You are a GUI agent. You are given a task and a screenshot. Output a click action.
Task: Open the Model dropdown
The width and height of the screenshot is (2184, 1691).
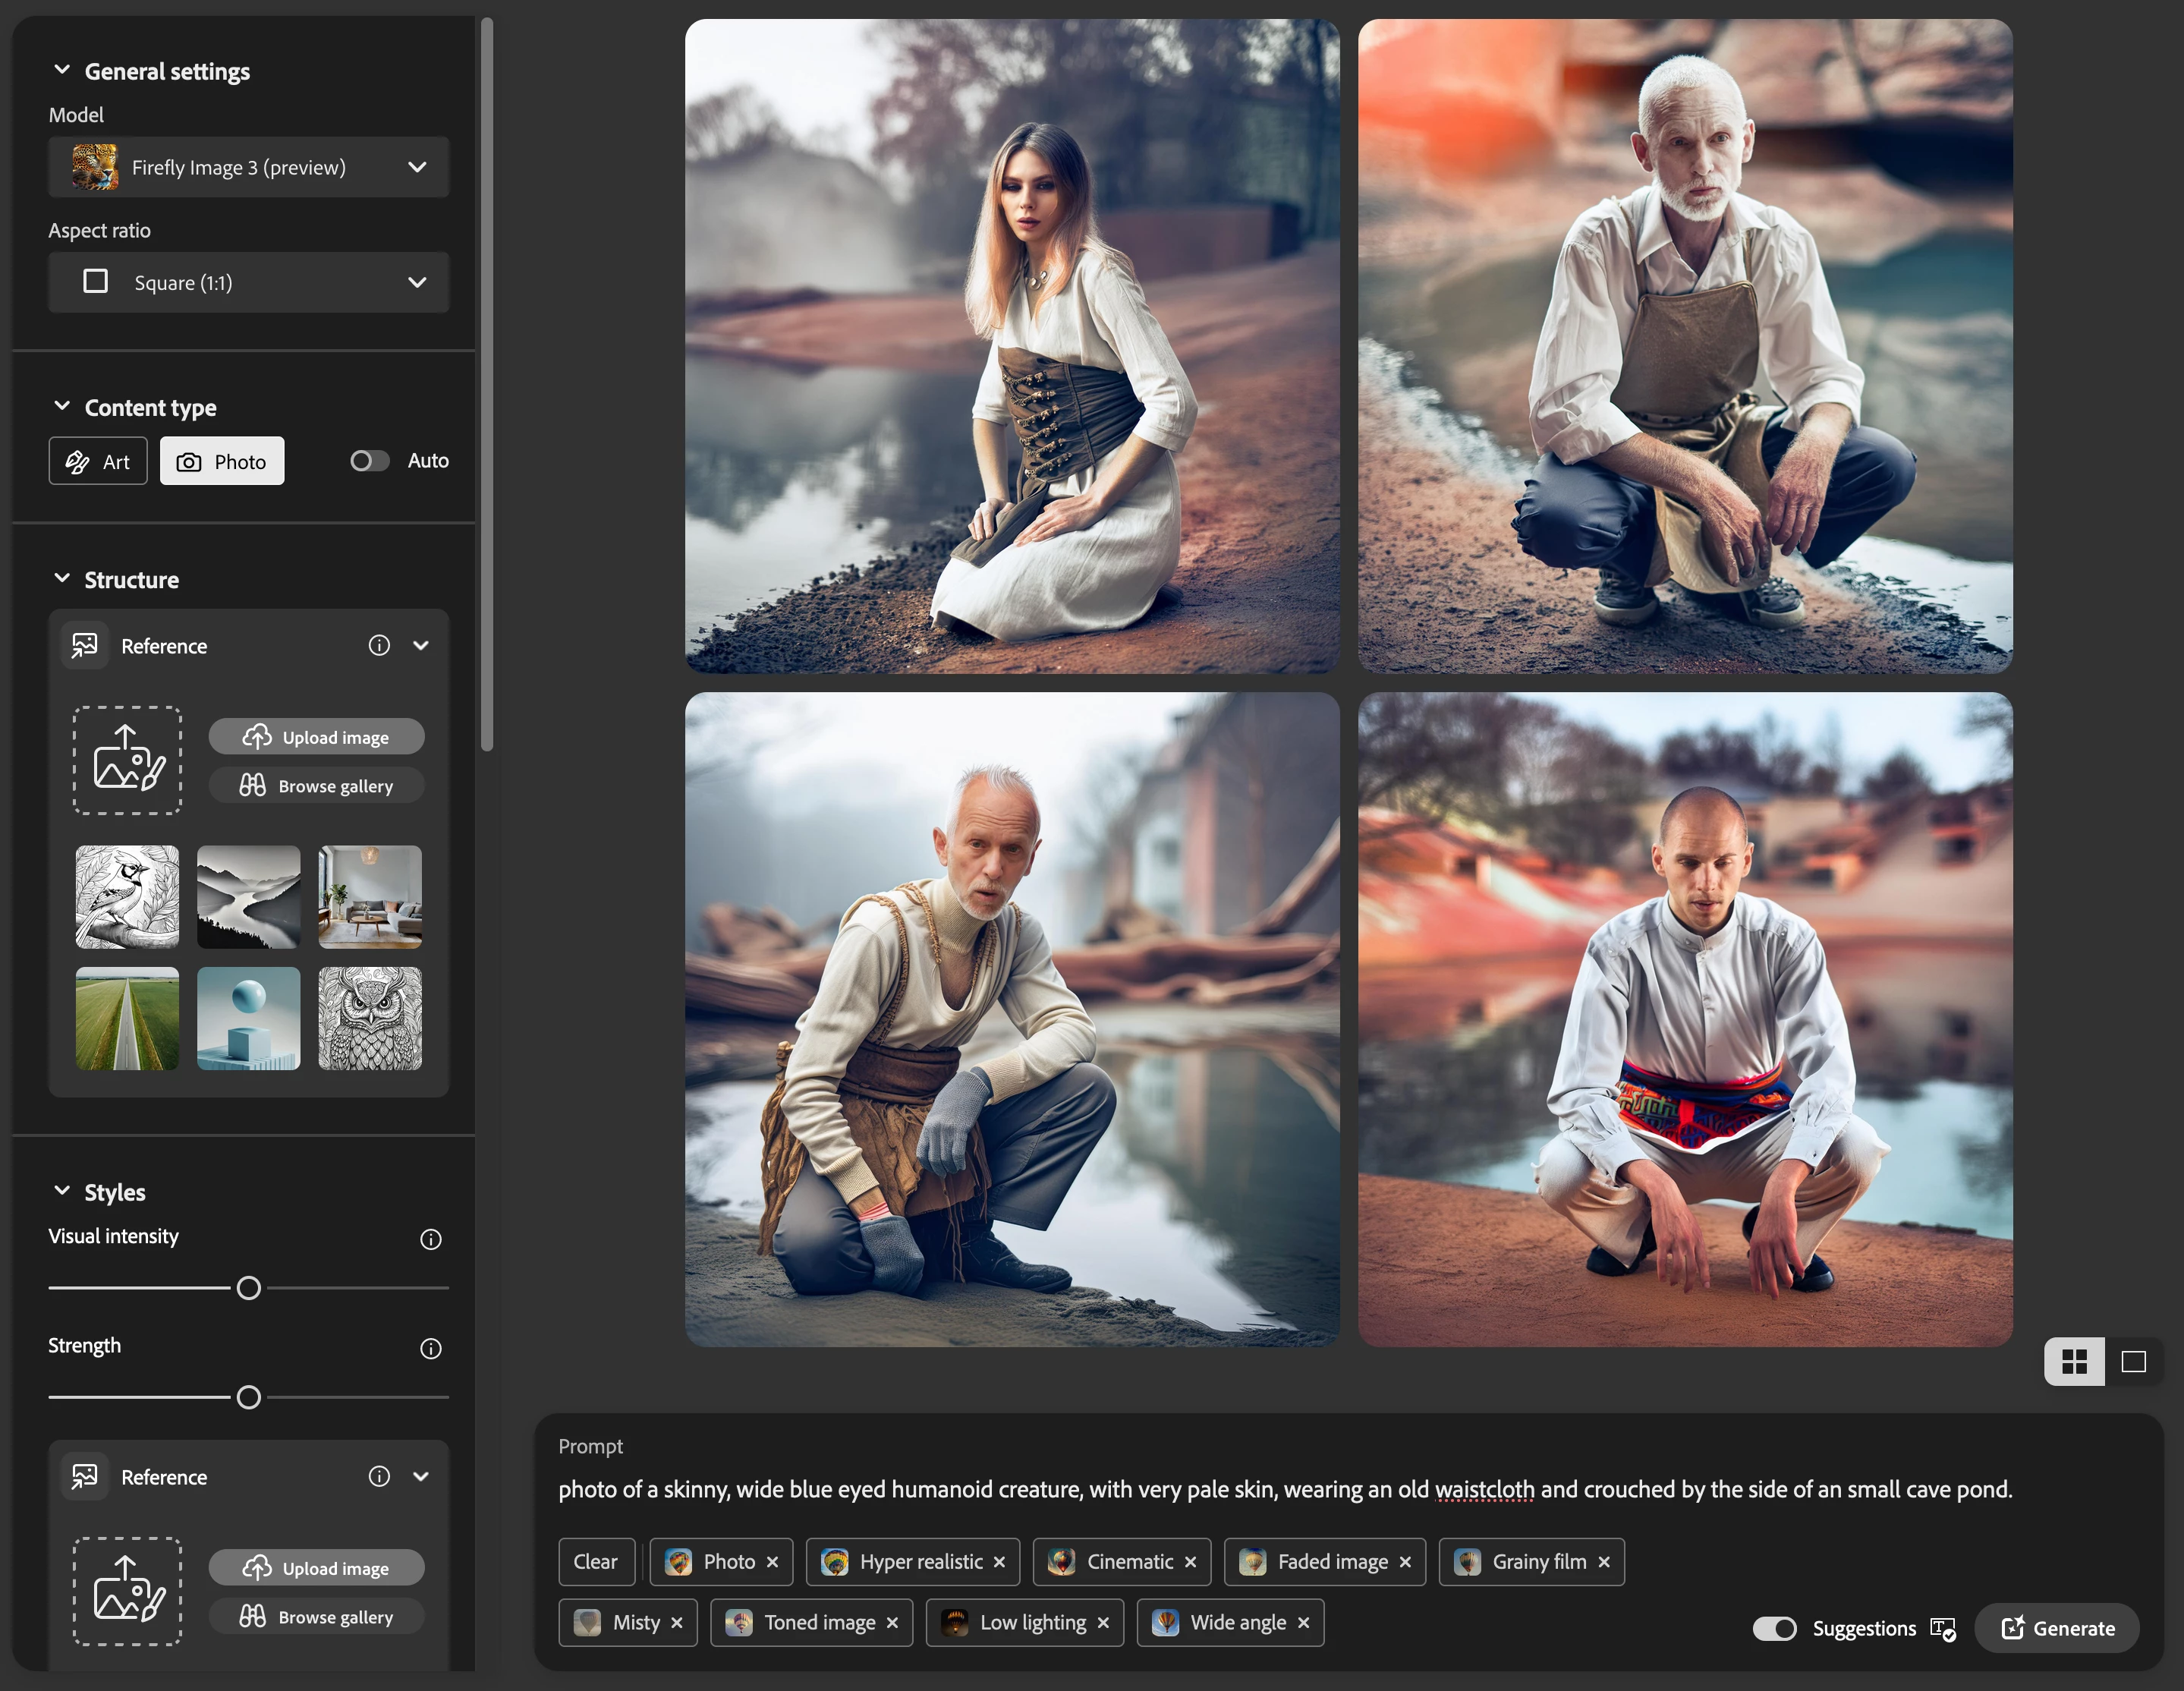click(x=249, y=167)
